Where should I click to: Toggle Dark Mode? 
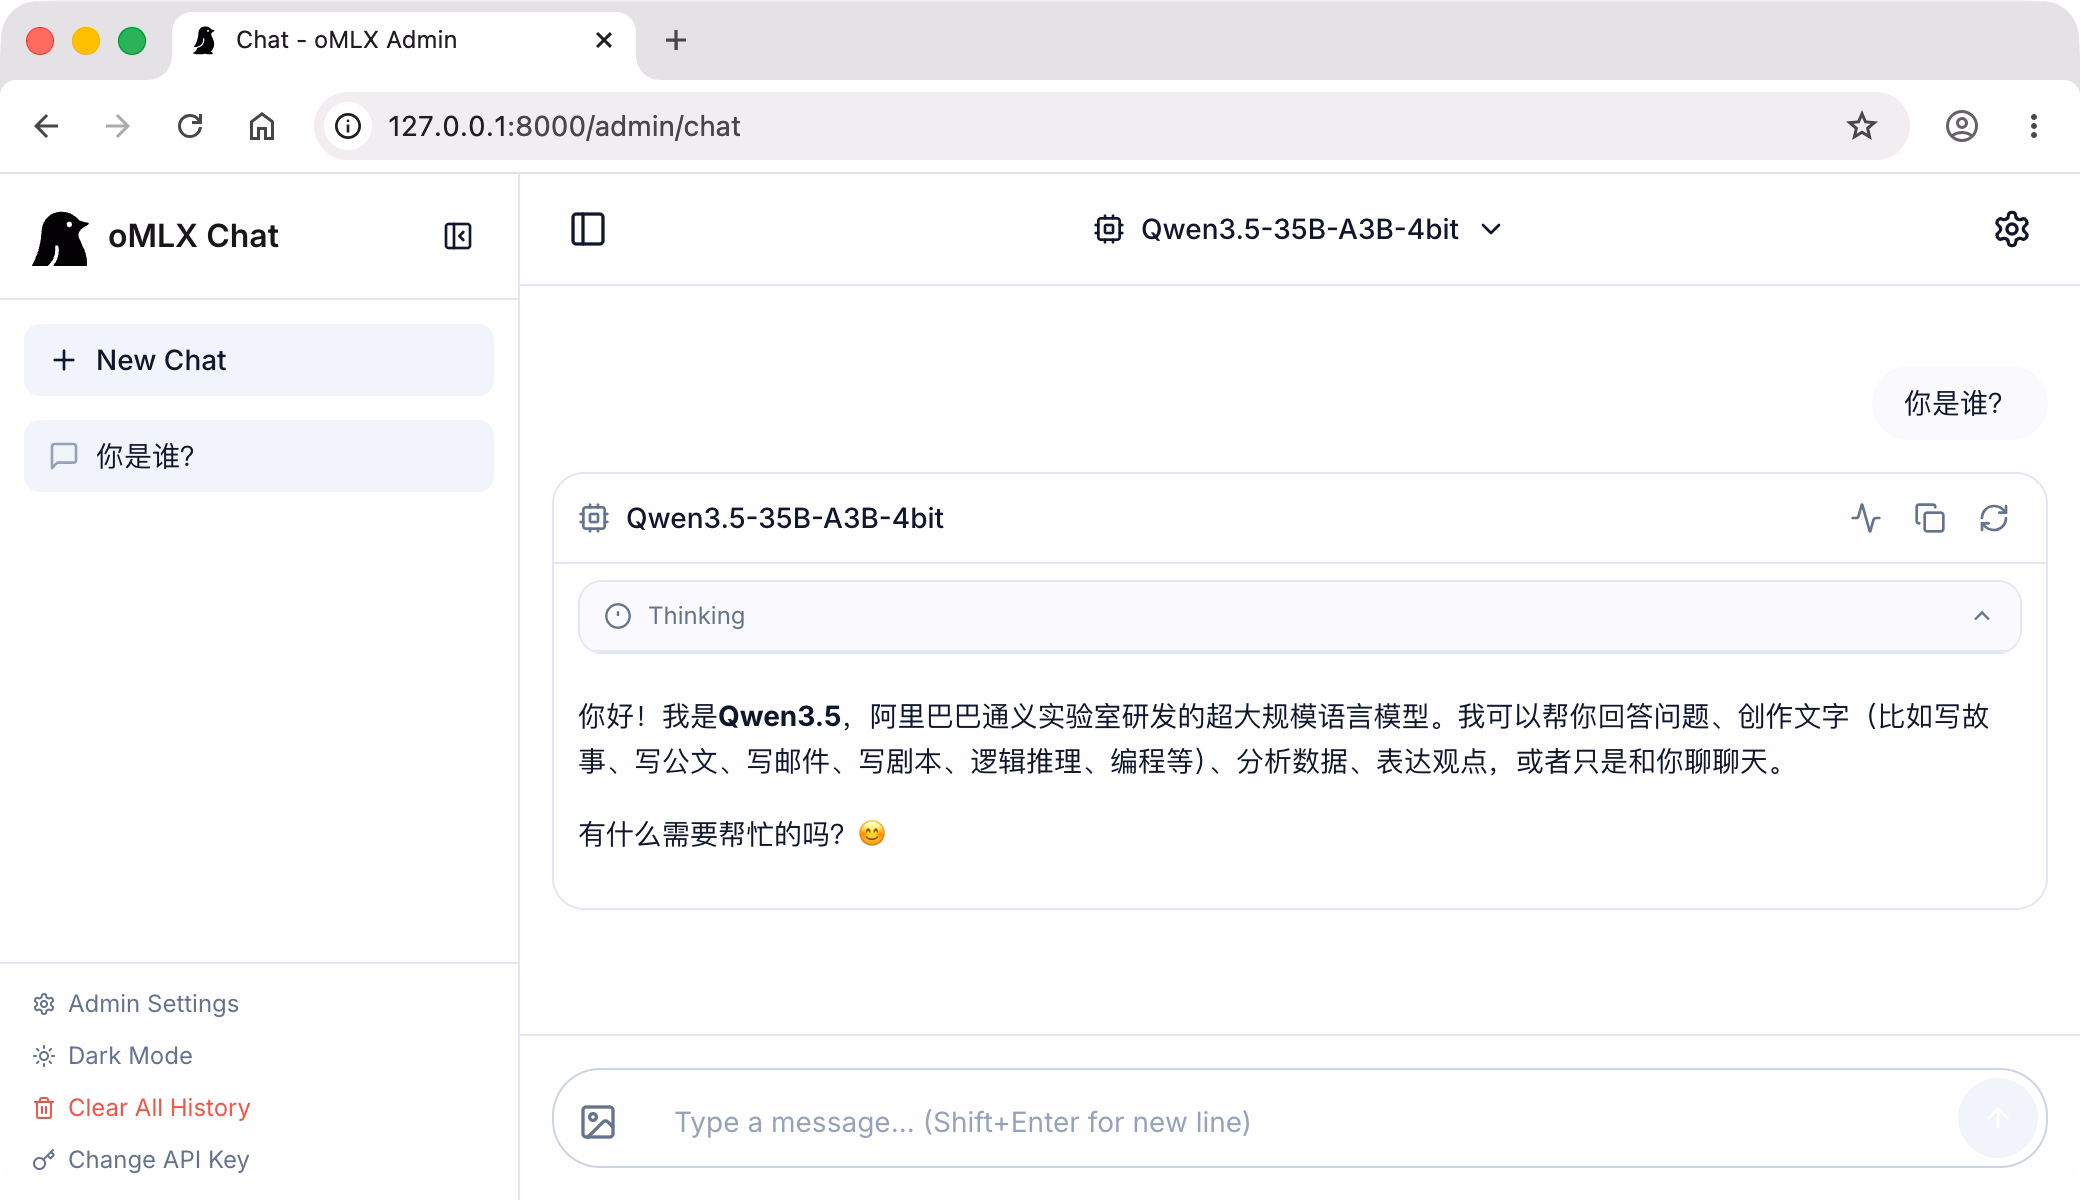[x=129, y=1055]
